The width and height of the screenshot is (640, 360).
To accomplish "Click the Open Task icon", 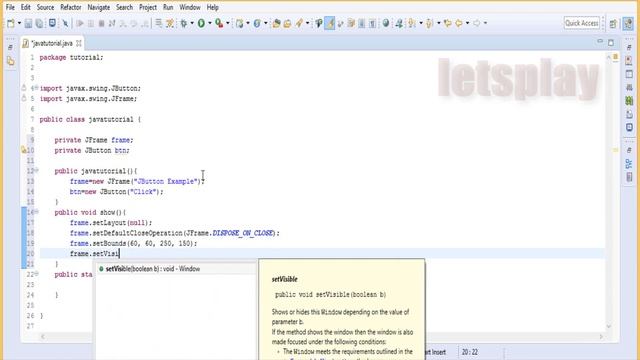I will [x=287, y=23].
